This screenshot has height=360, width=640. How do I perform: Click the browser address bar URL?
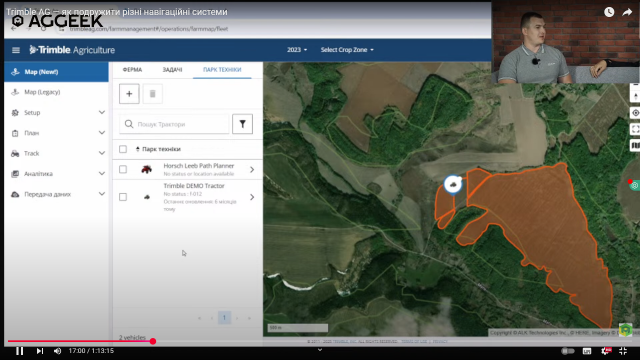tap(149, 29)
